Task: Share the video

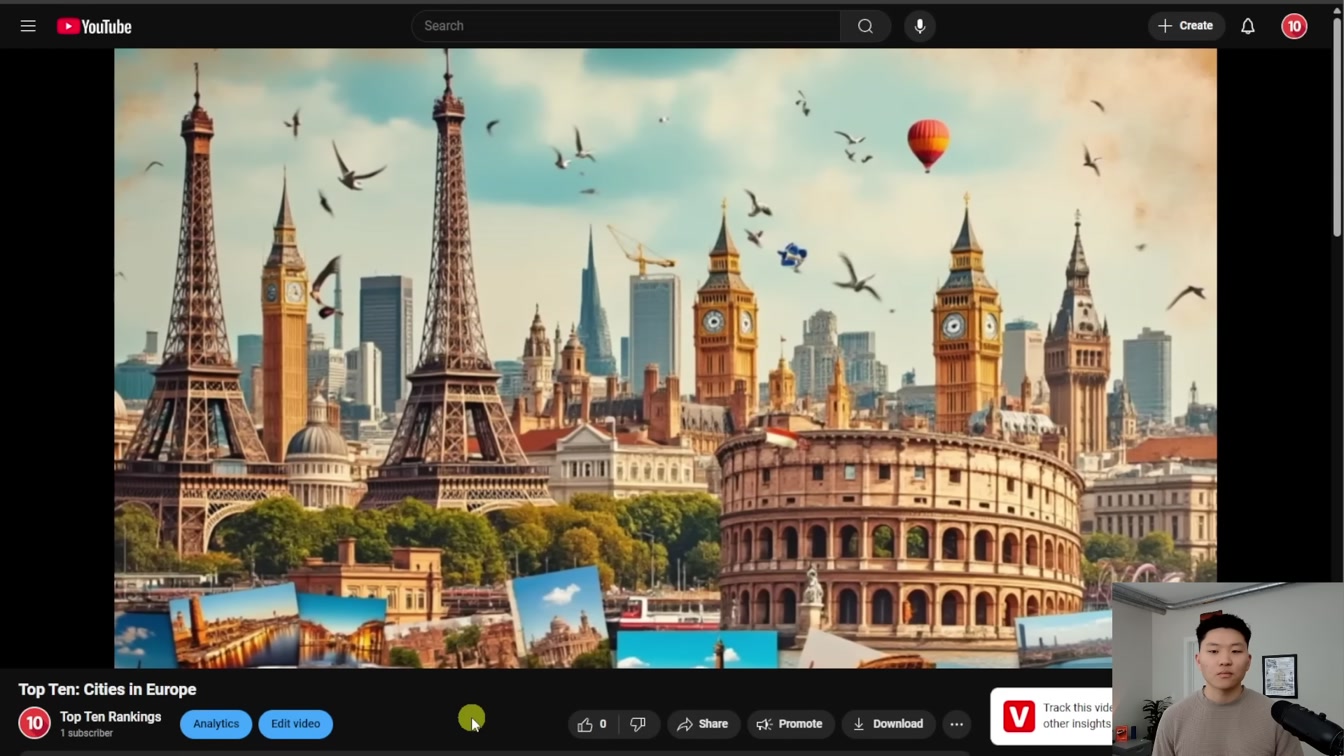Action: point(703,724)
